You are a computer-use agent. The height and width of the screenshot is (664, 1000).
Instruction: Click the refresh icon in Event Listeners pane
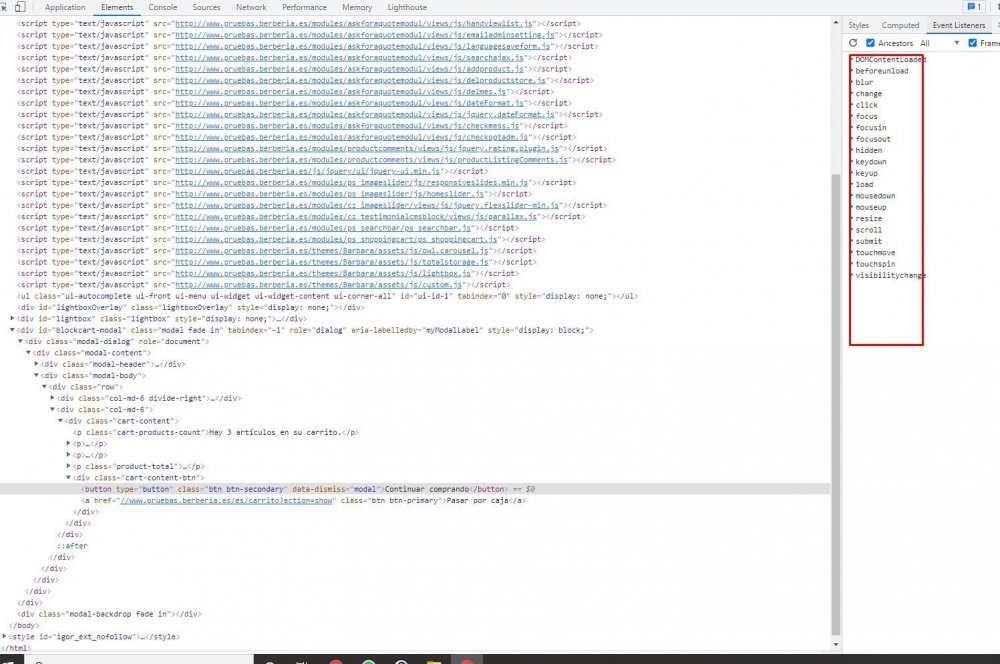pos(853,42)
